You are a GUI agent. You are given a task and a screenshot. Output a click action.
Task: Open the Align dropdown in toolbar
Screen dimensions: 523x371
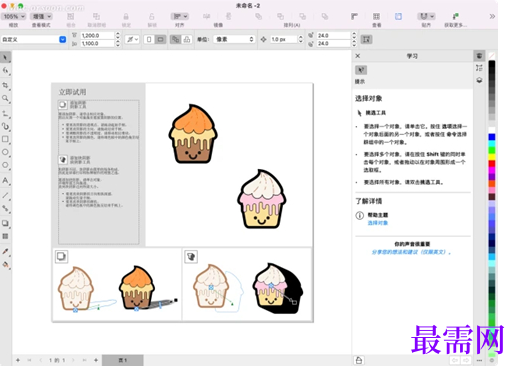(x=179, y=16)
